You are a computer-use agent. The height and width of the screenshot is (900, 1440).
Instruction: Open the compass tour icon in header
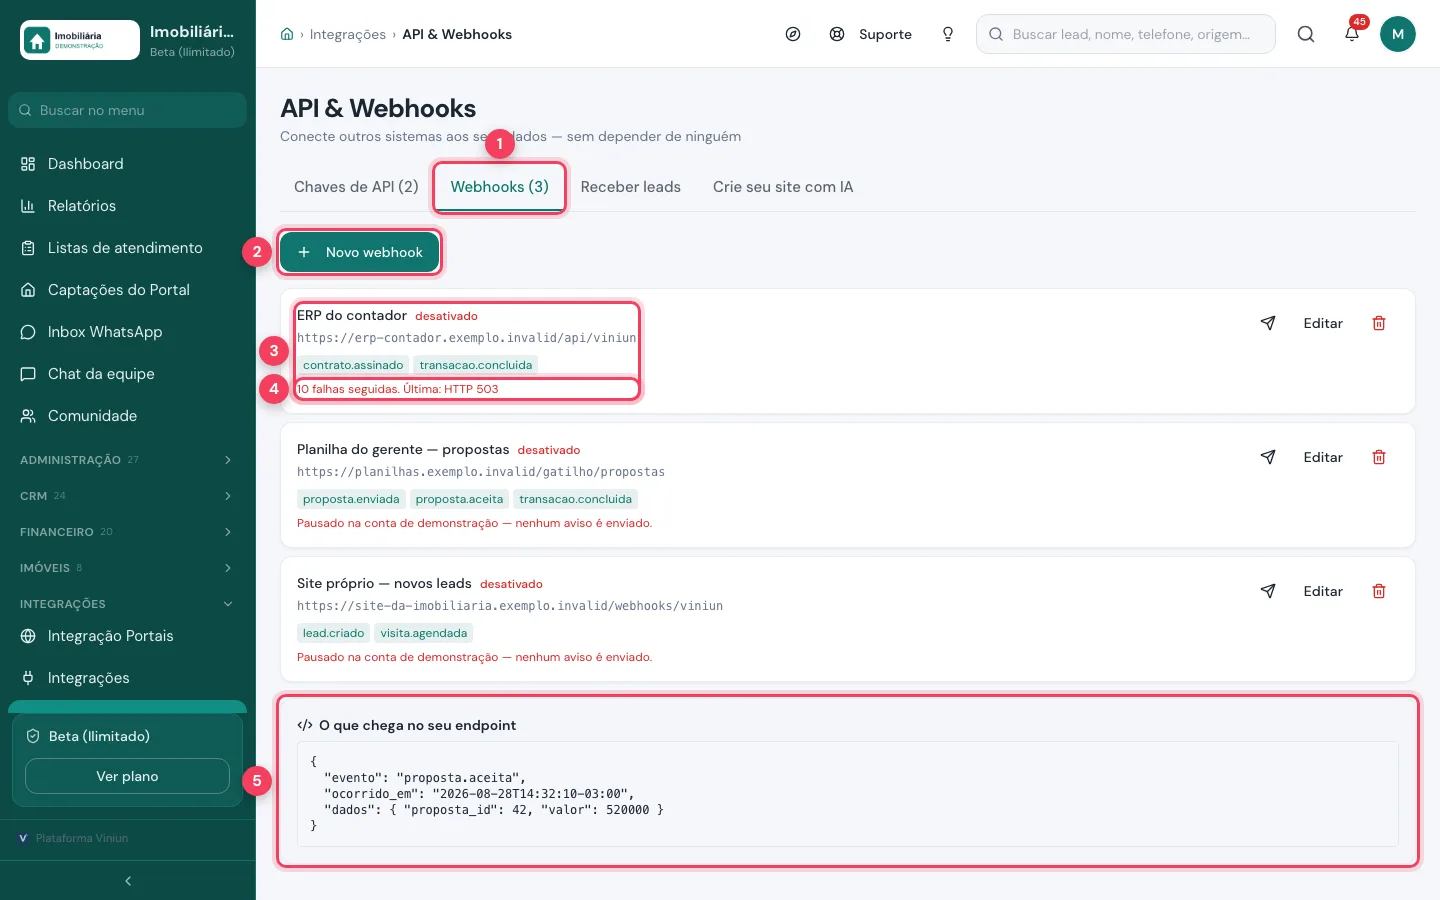(x=793, y=34)
